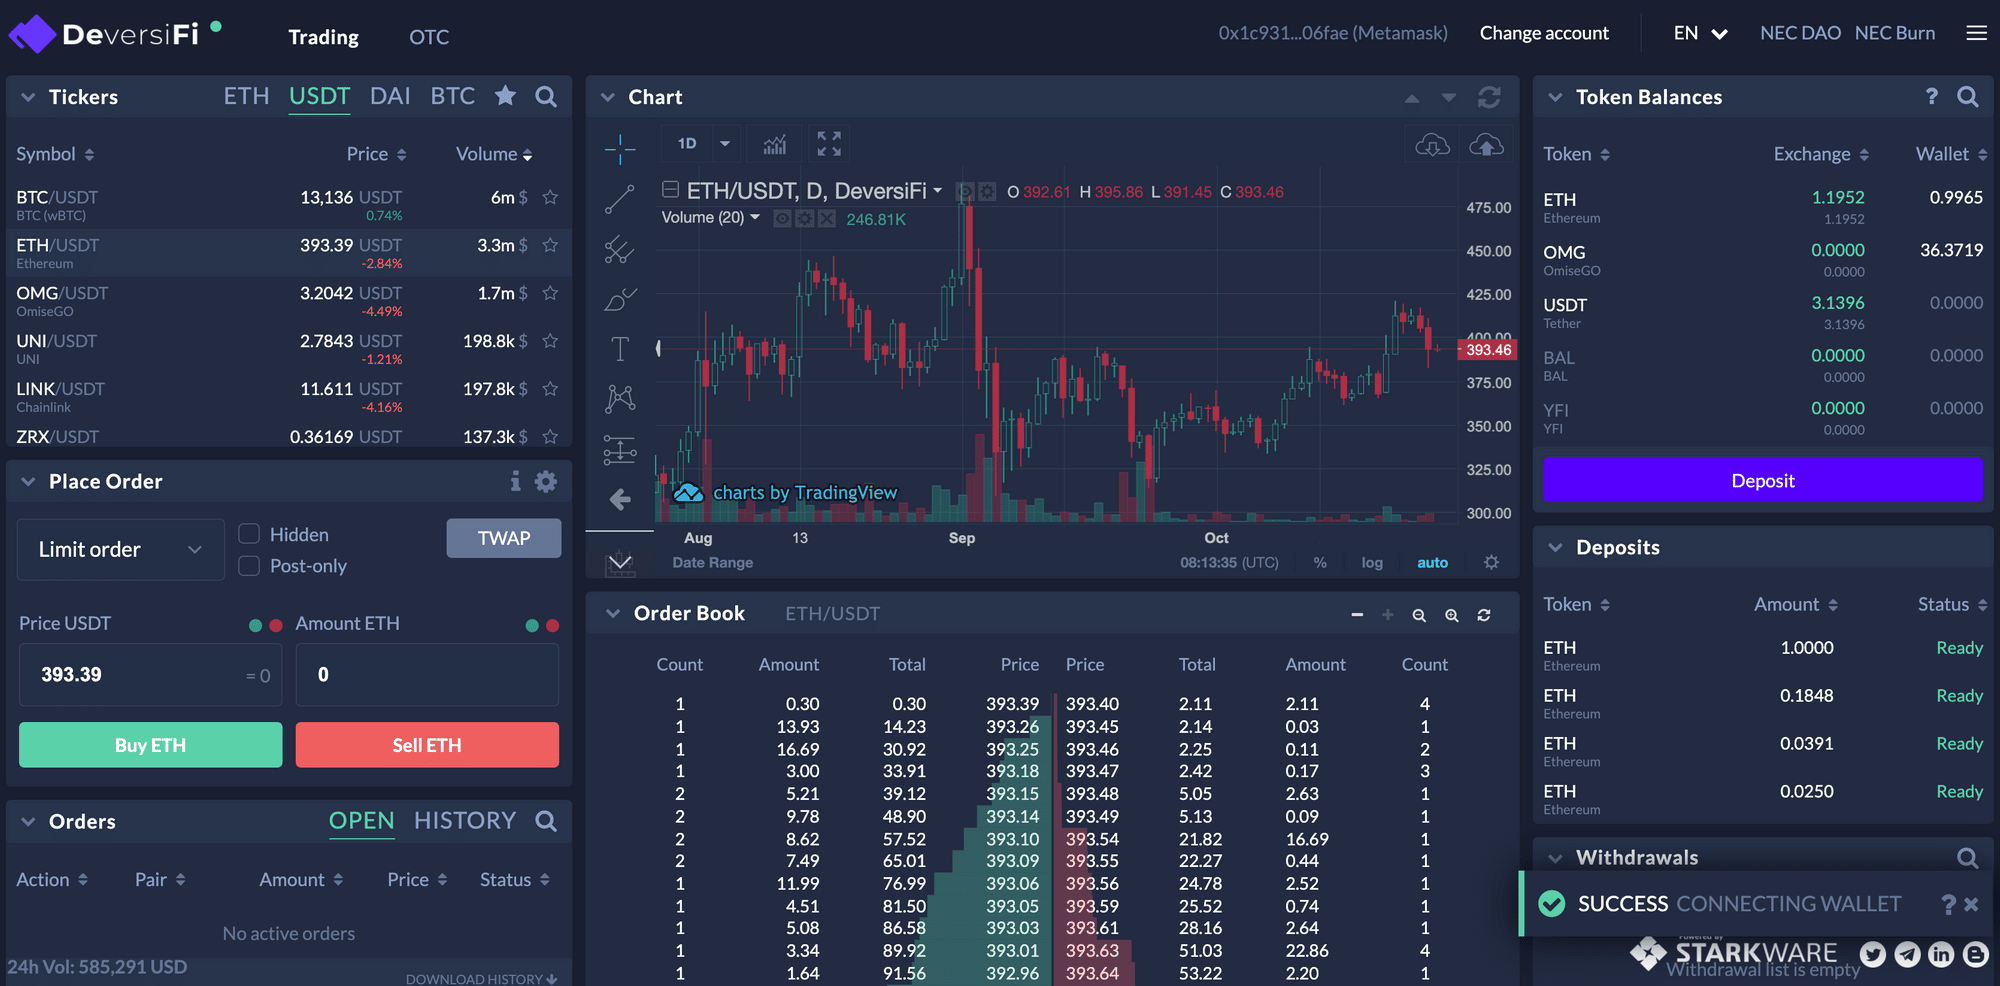Search token balances

(x=1968, y=96)
